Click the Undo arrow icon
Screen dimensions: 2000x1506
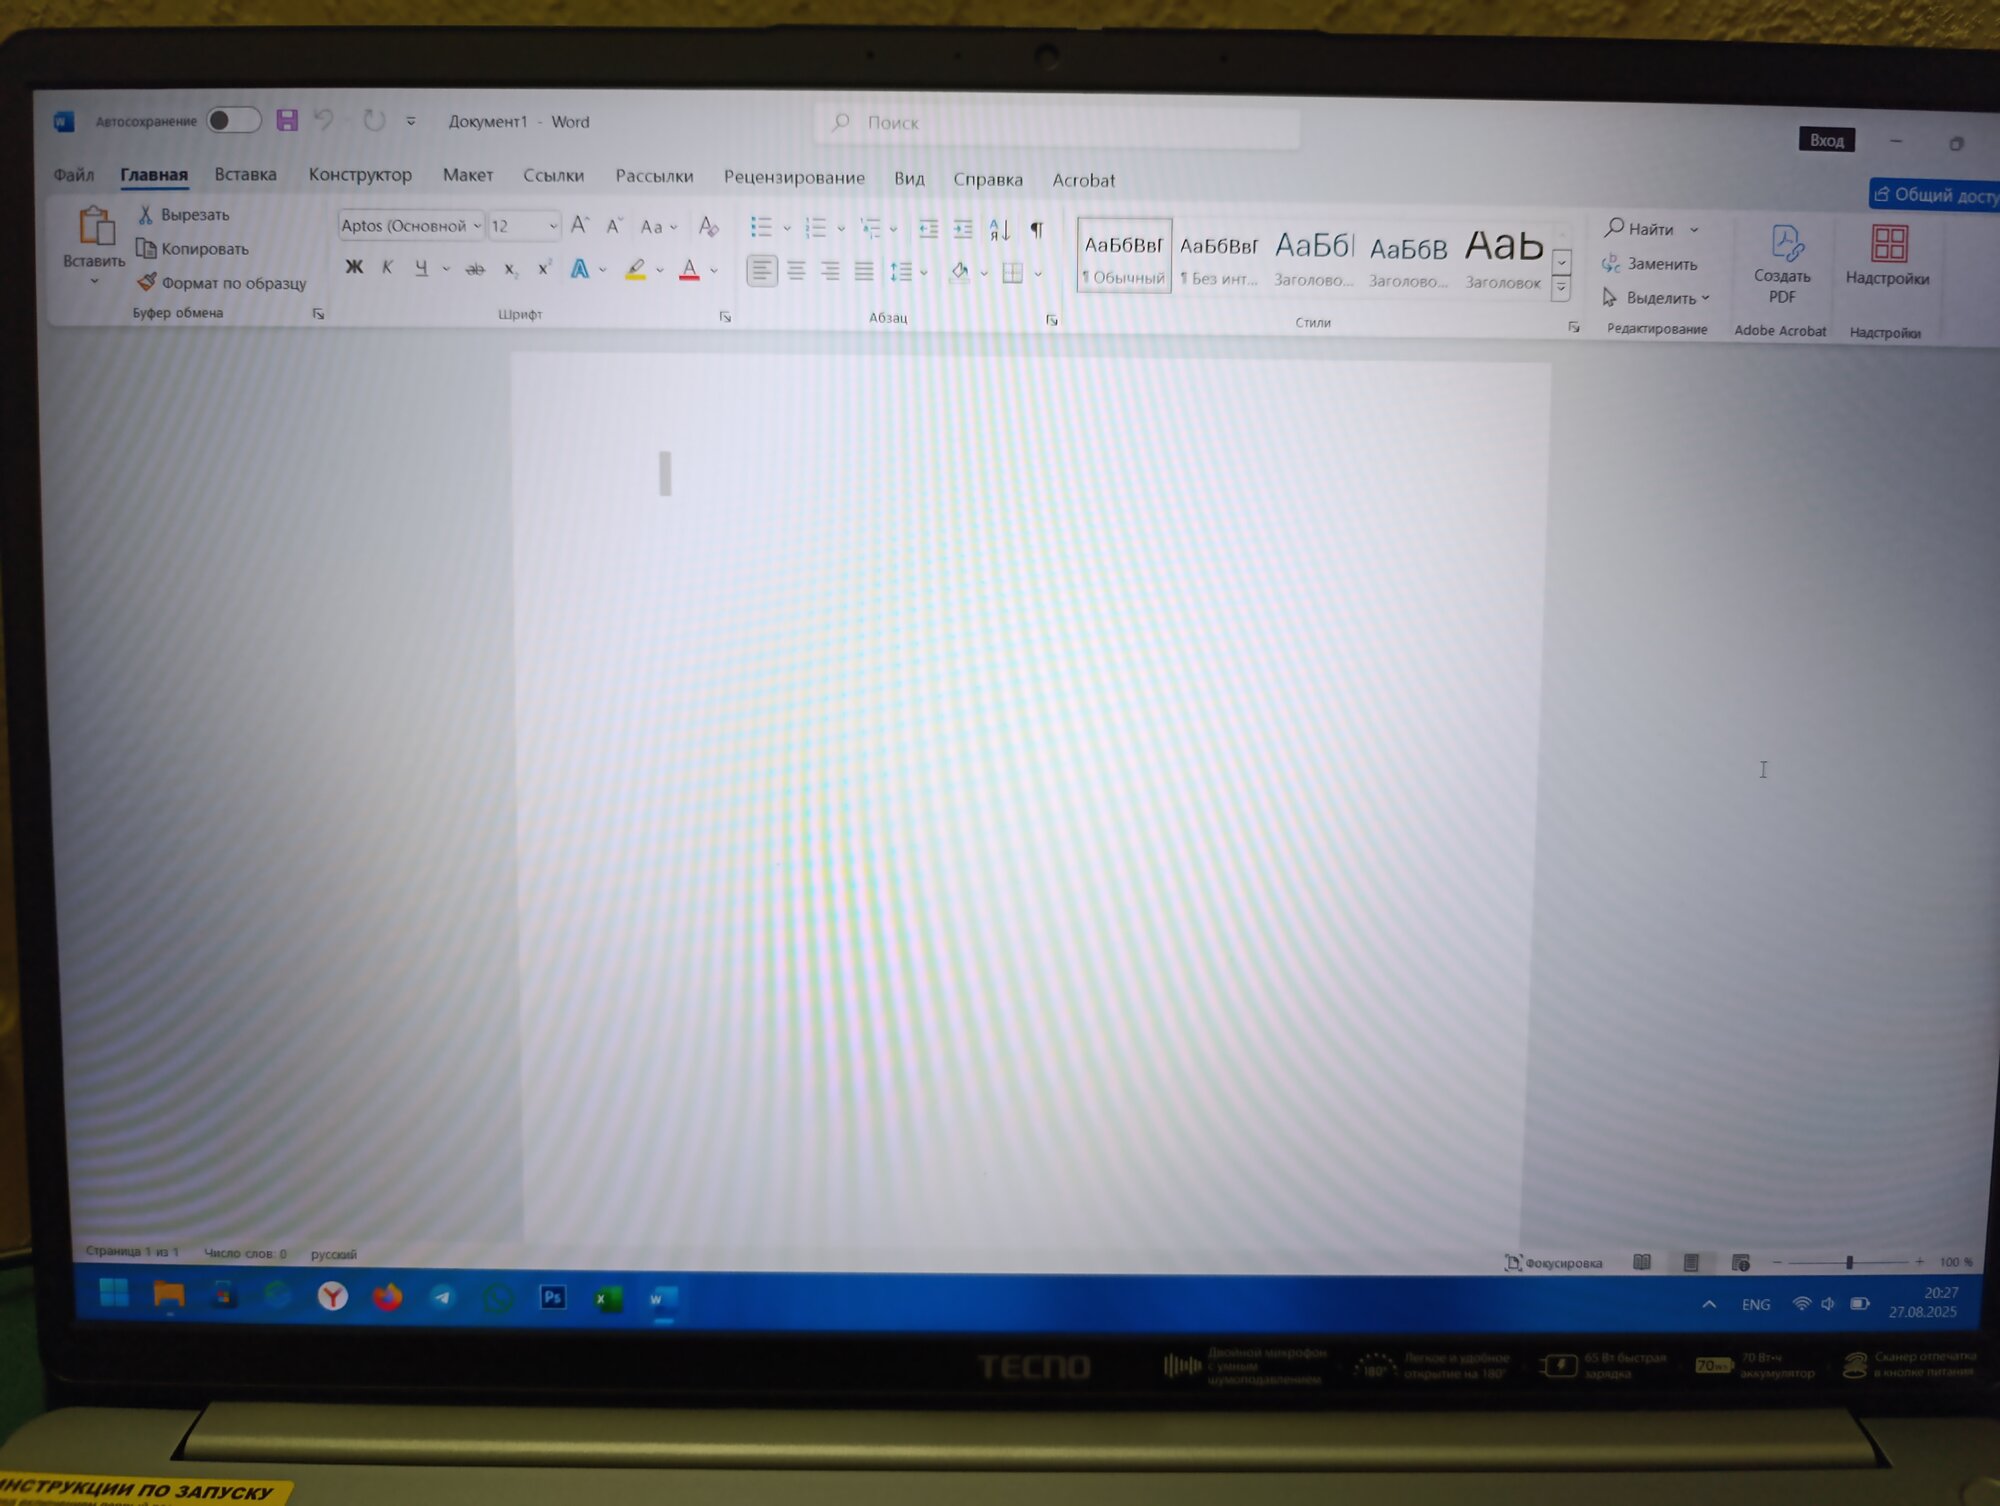coord(324,121)
